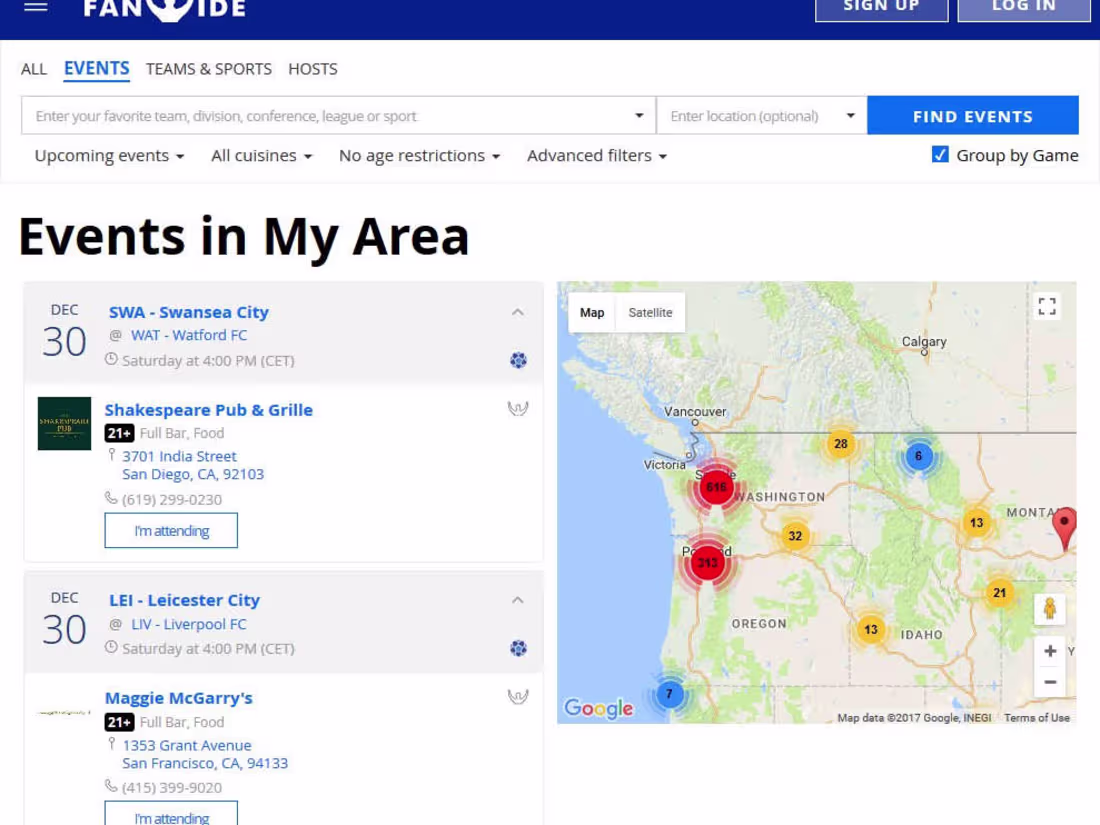
Task: Expand the Advanced filters dropdown
Action: tap(597, 156)
